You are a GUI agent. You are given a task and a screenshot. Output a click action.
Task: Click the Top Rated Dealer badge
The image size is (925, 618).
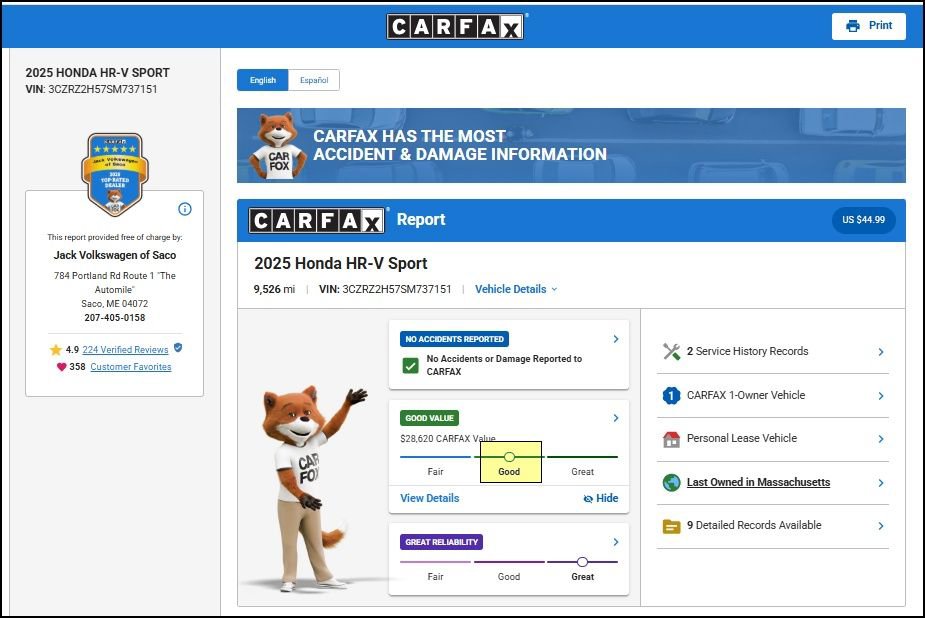115,175
